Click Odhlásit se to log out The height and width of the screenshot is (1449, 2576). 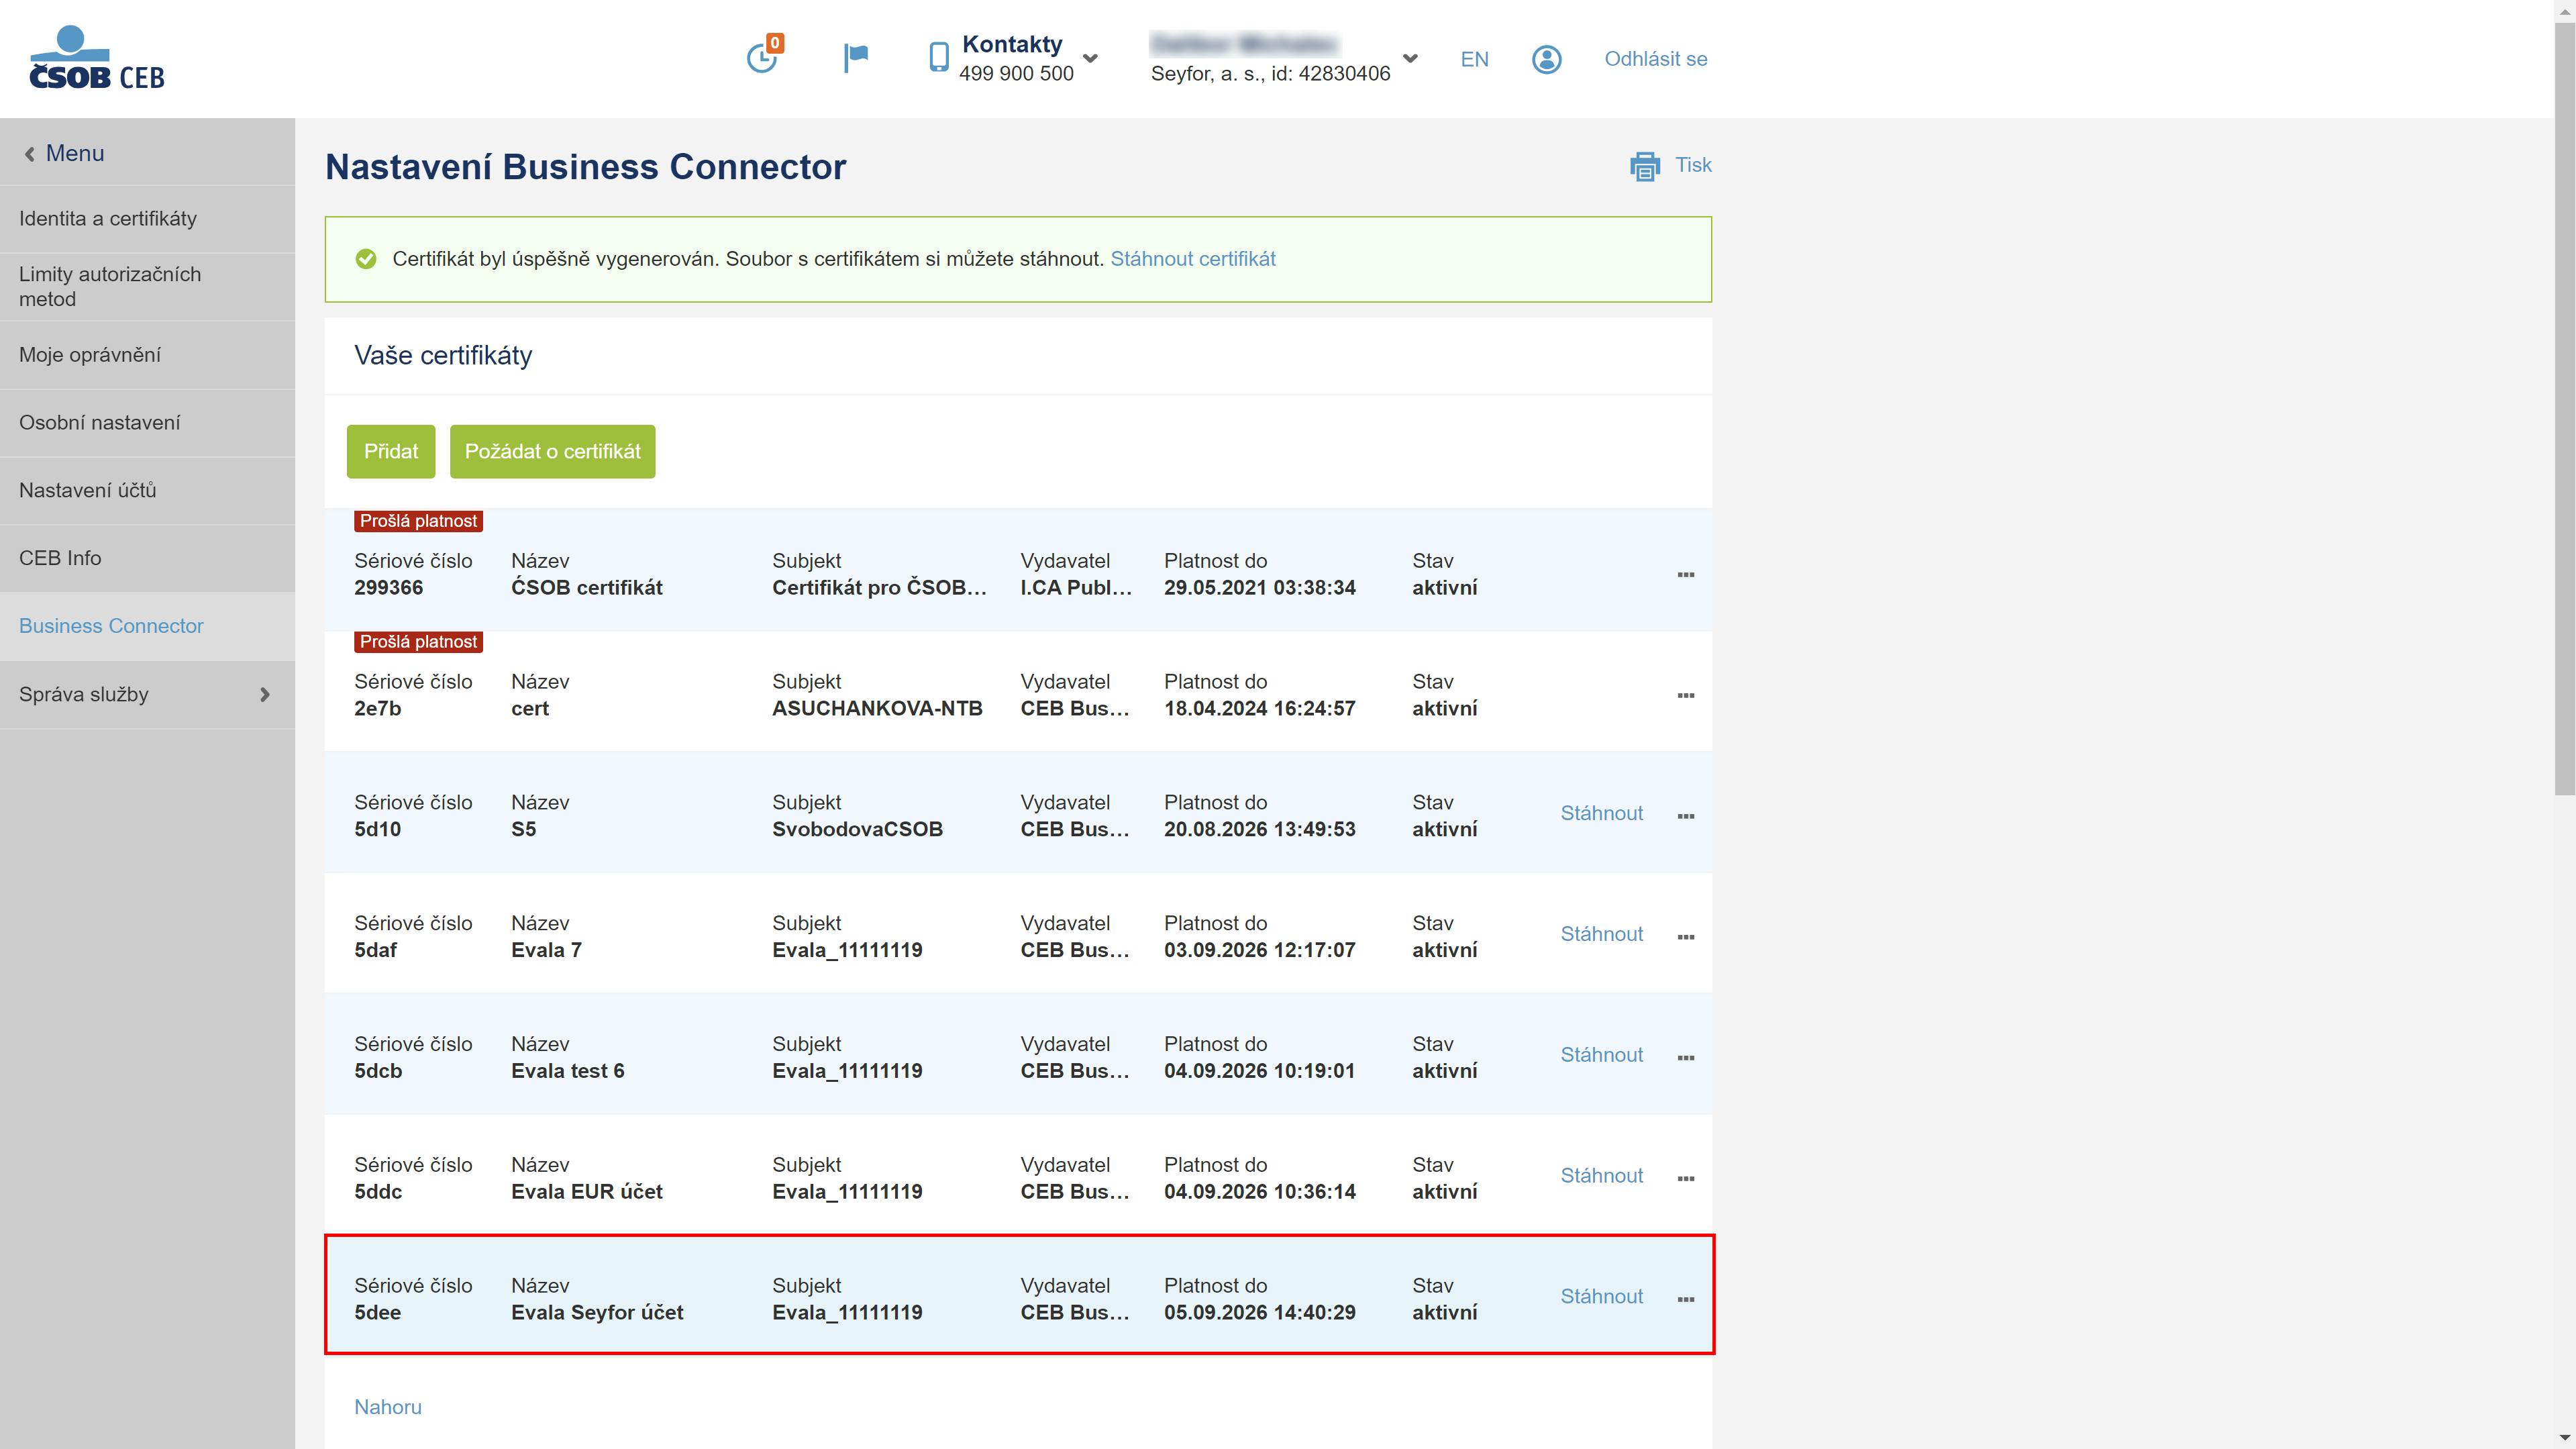coord(1655,59)
